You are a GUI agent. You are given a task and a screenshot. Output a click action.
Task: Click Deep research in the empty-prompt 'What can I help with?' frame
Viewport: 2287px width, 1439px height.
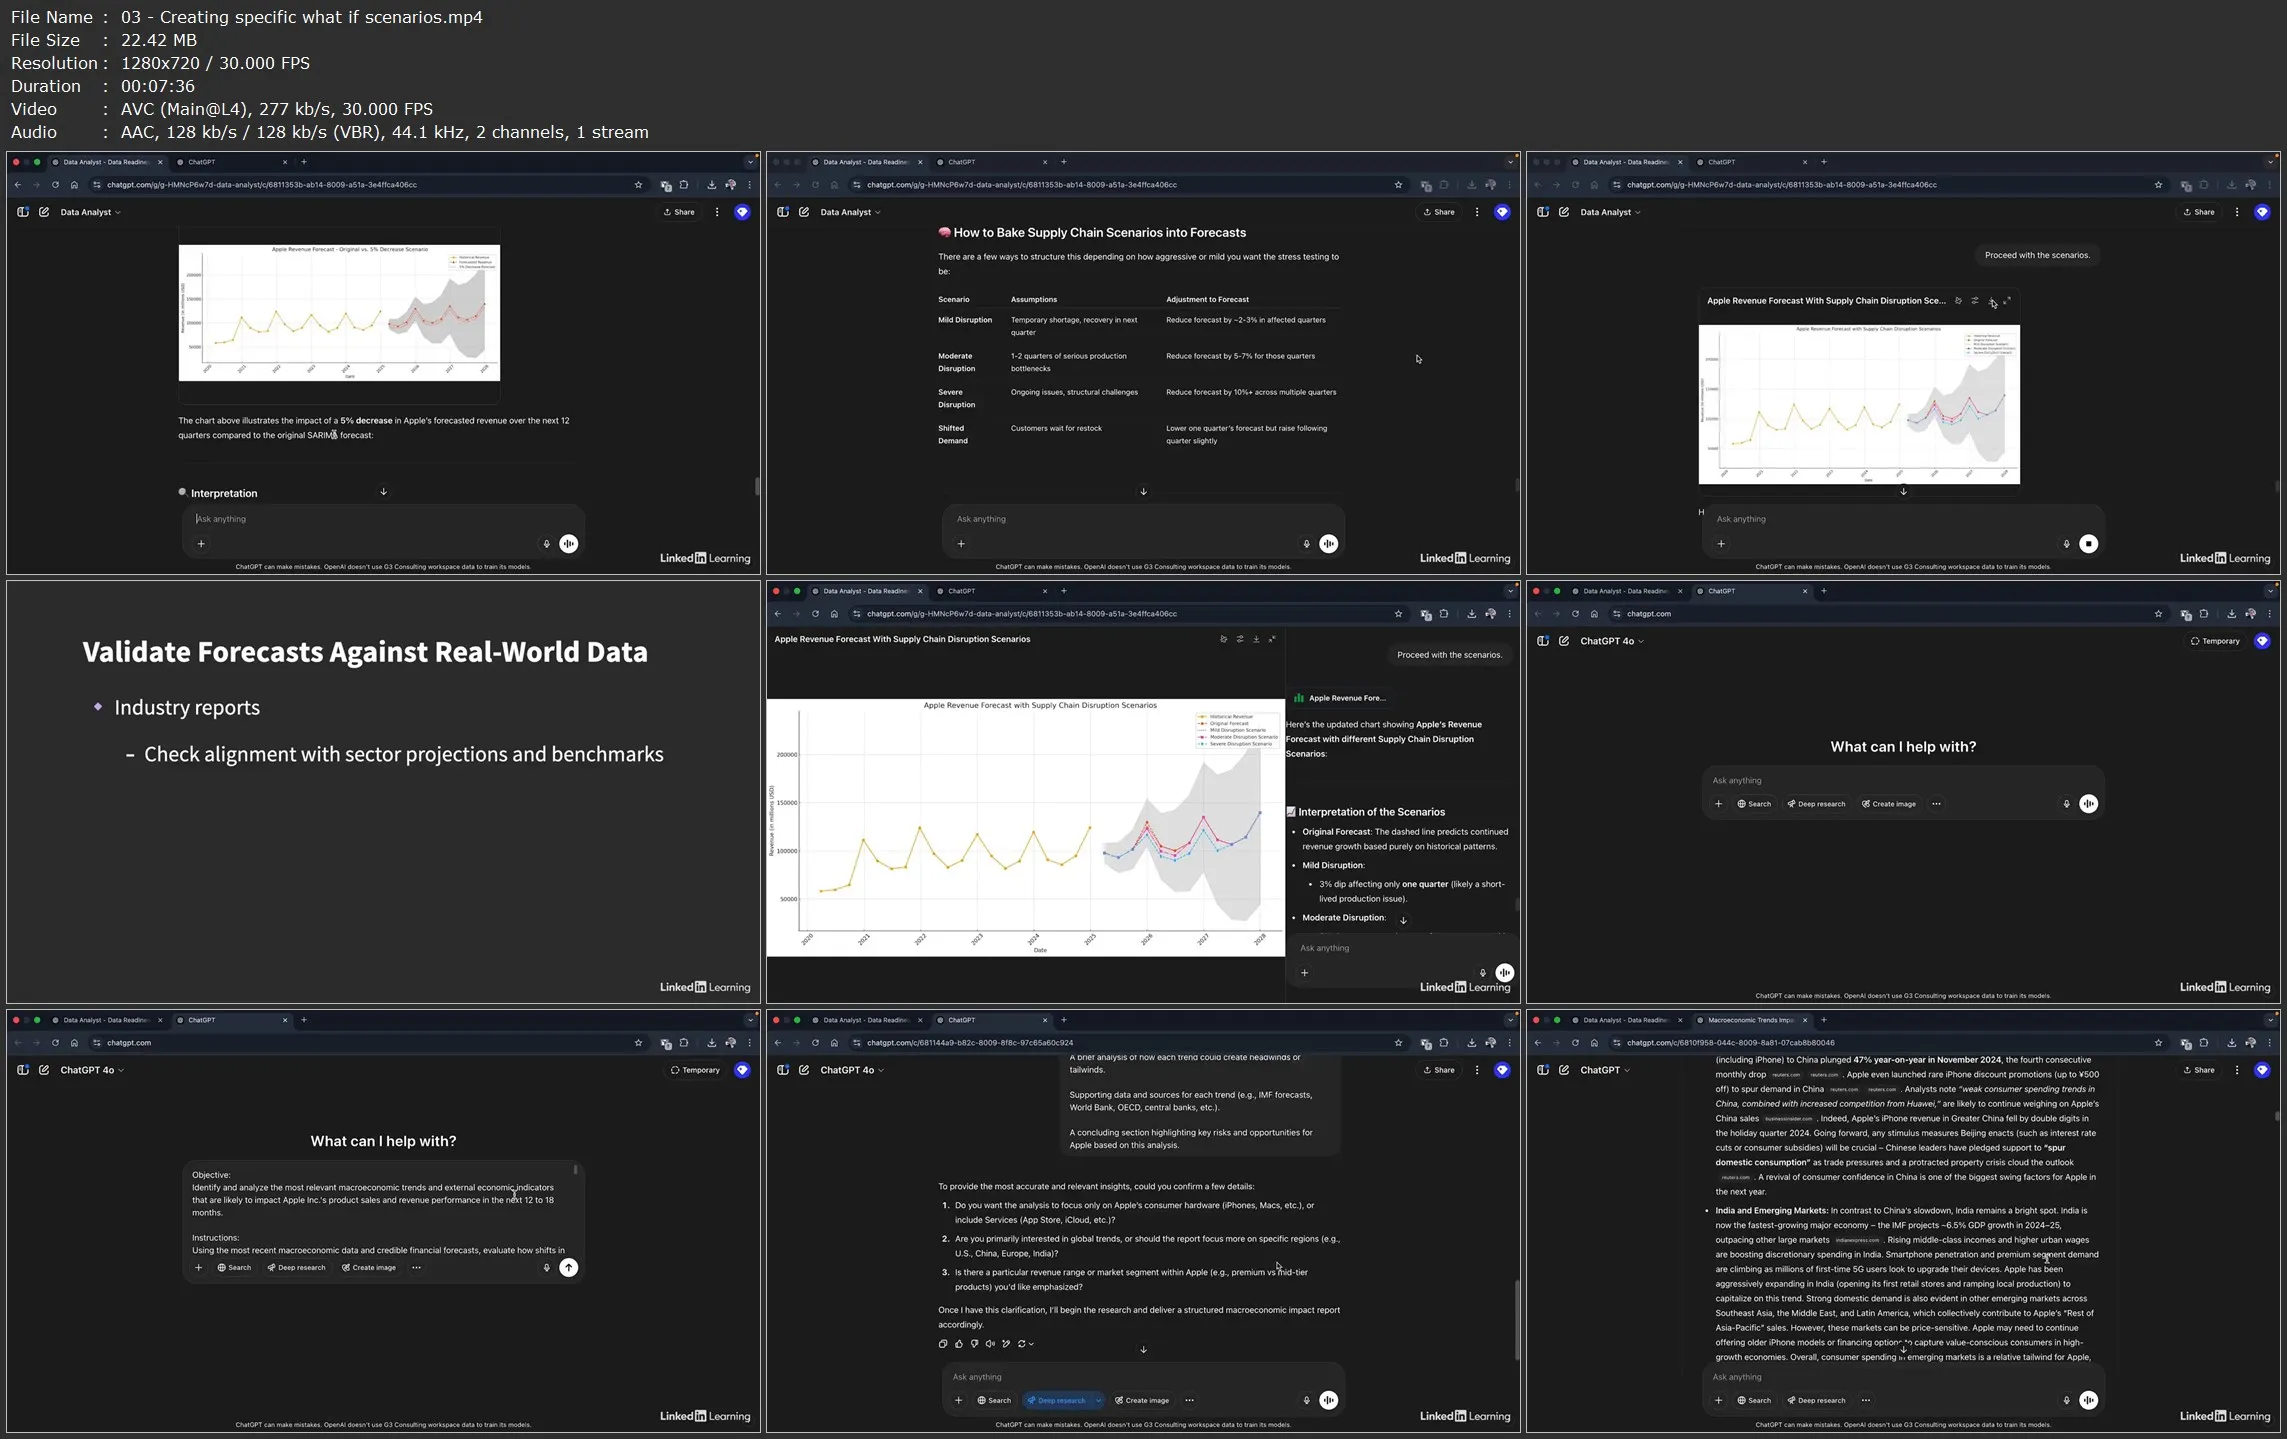point(1816,804)
